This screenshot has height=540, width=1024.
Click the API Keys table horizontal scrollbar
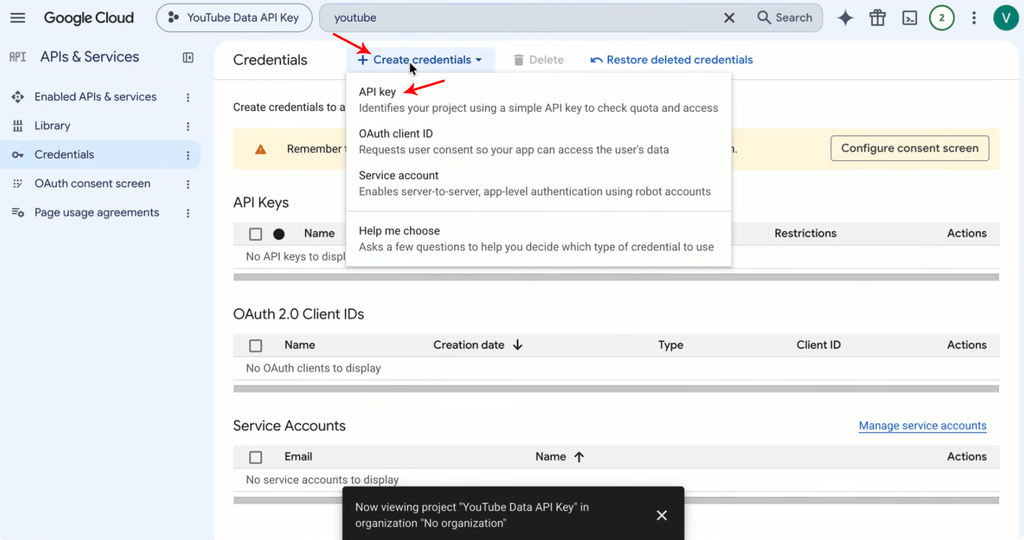pyautogui.click(x=616, y=278)
